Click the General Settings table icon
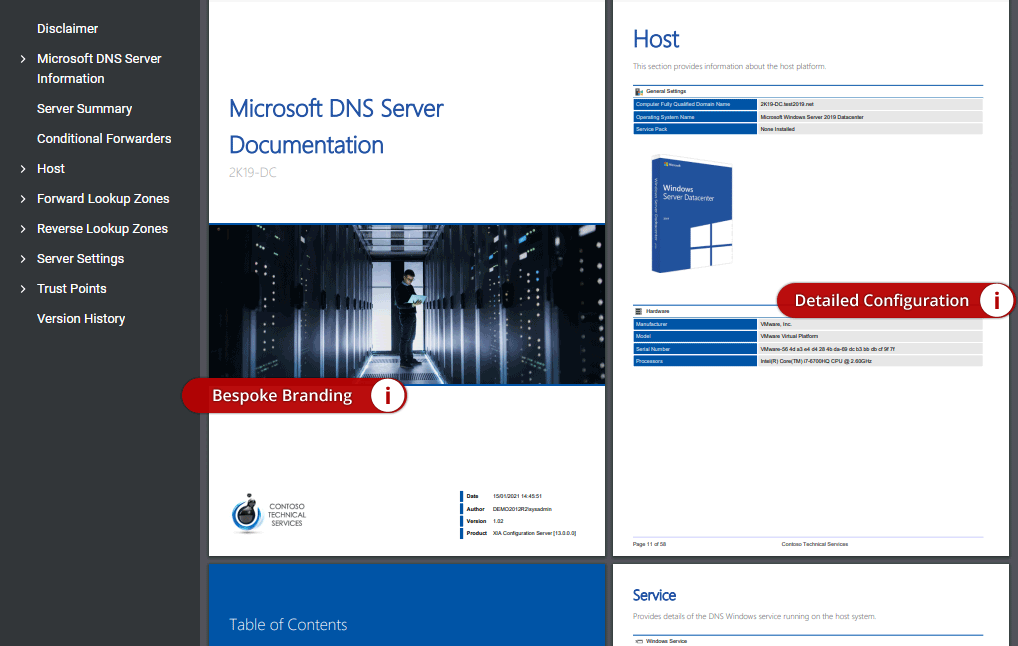The width and height of the screenshot is (1018, 646). click(639, 92)
